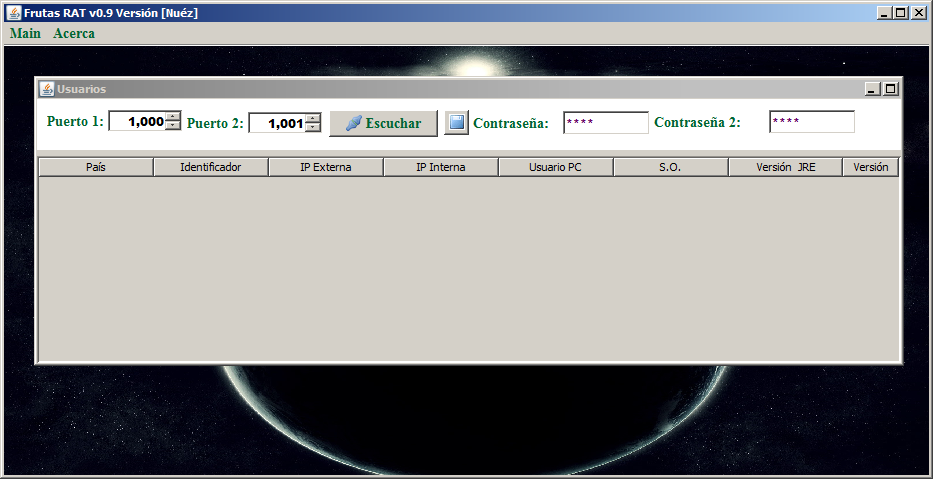933x479 pixels.
Task: Focus the Contraseña 2 password field
Action: 811,122
